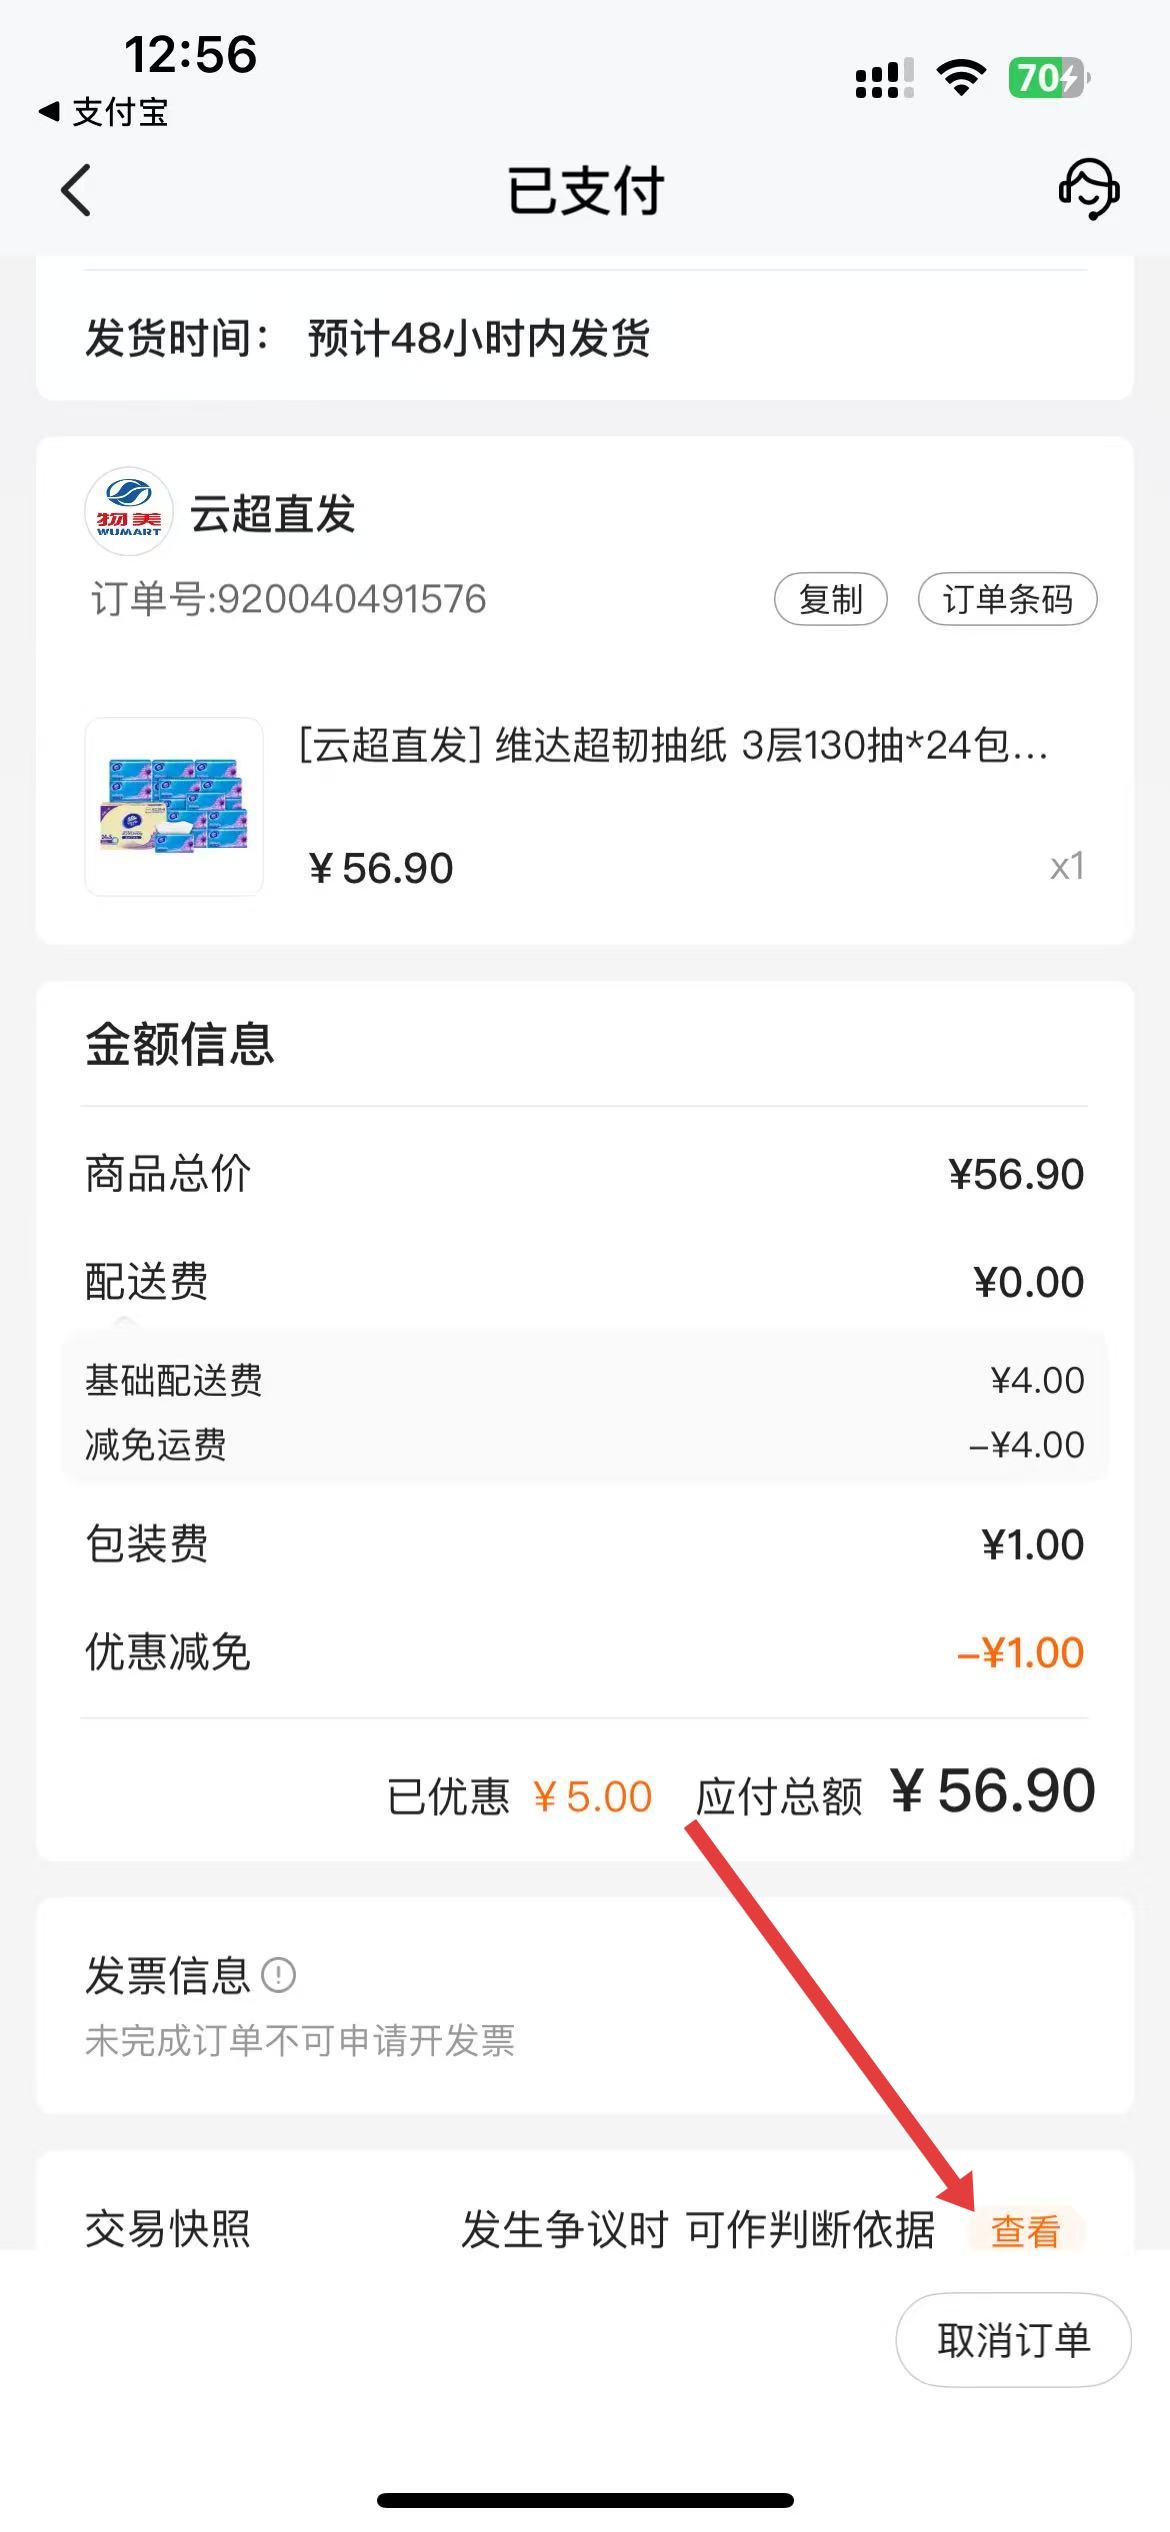Return to Alipay via status bar link
This screenshot has height=2532, width=1170.
[104, 112]
